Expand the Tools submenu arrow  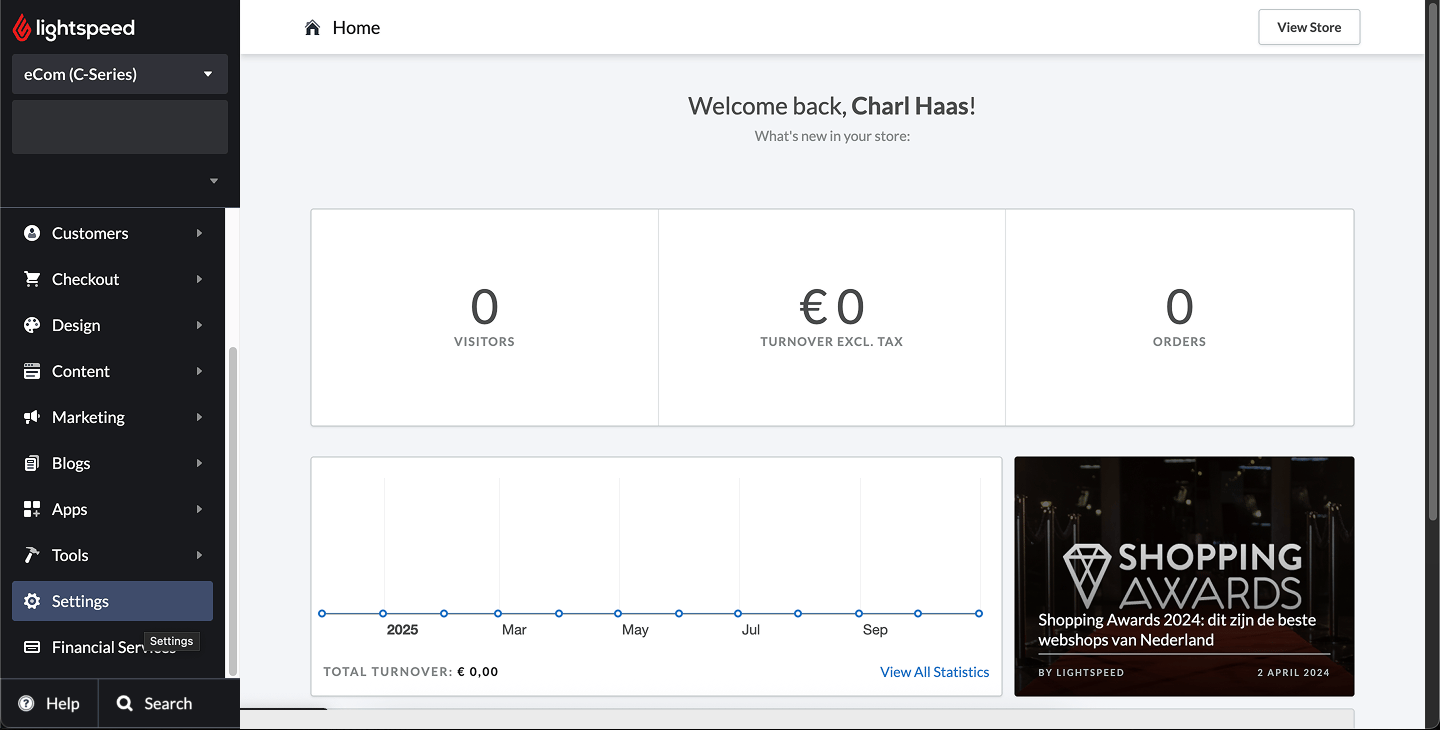(199, 555)
